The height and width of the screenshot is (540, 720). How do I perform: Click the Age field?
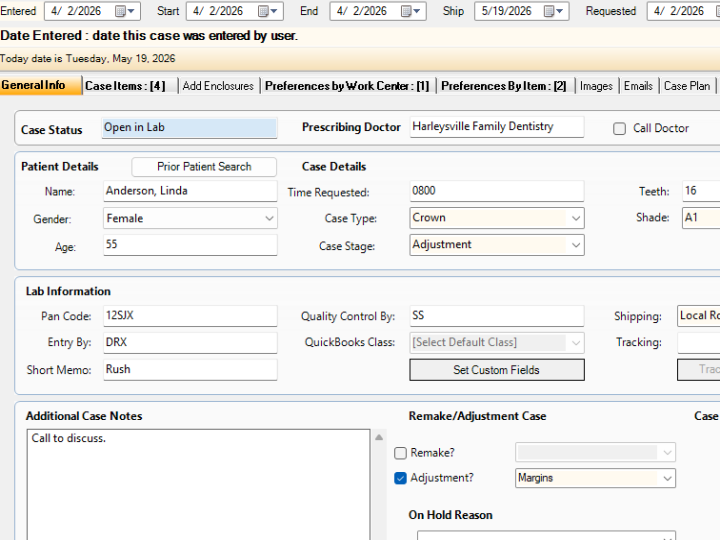[x=190, y=245]
